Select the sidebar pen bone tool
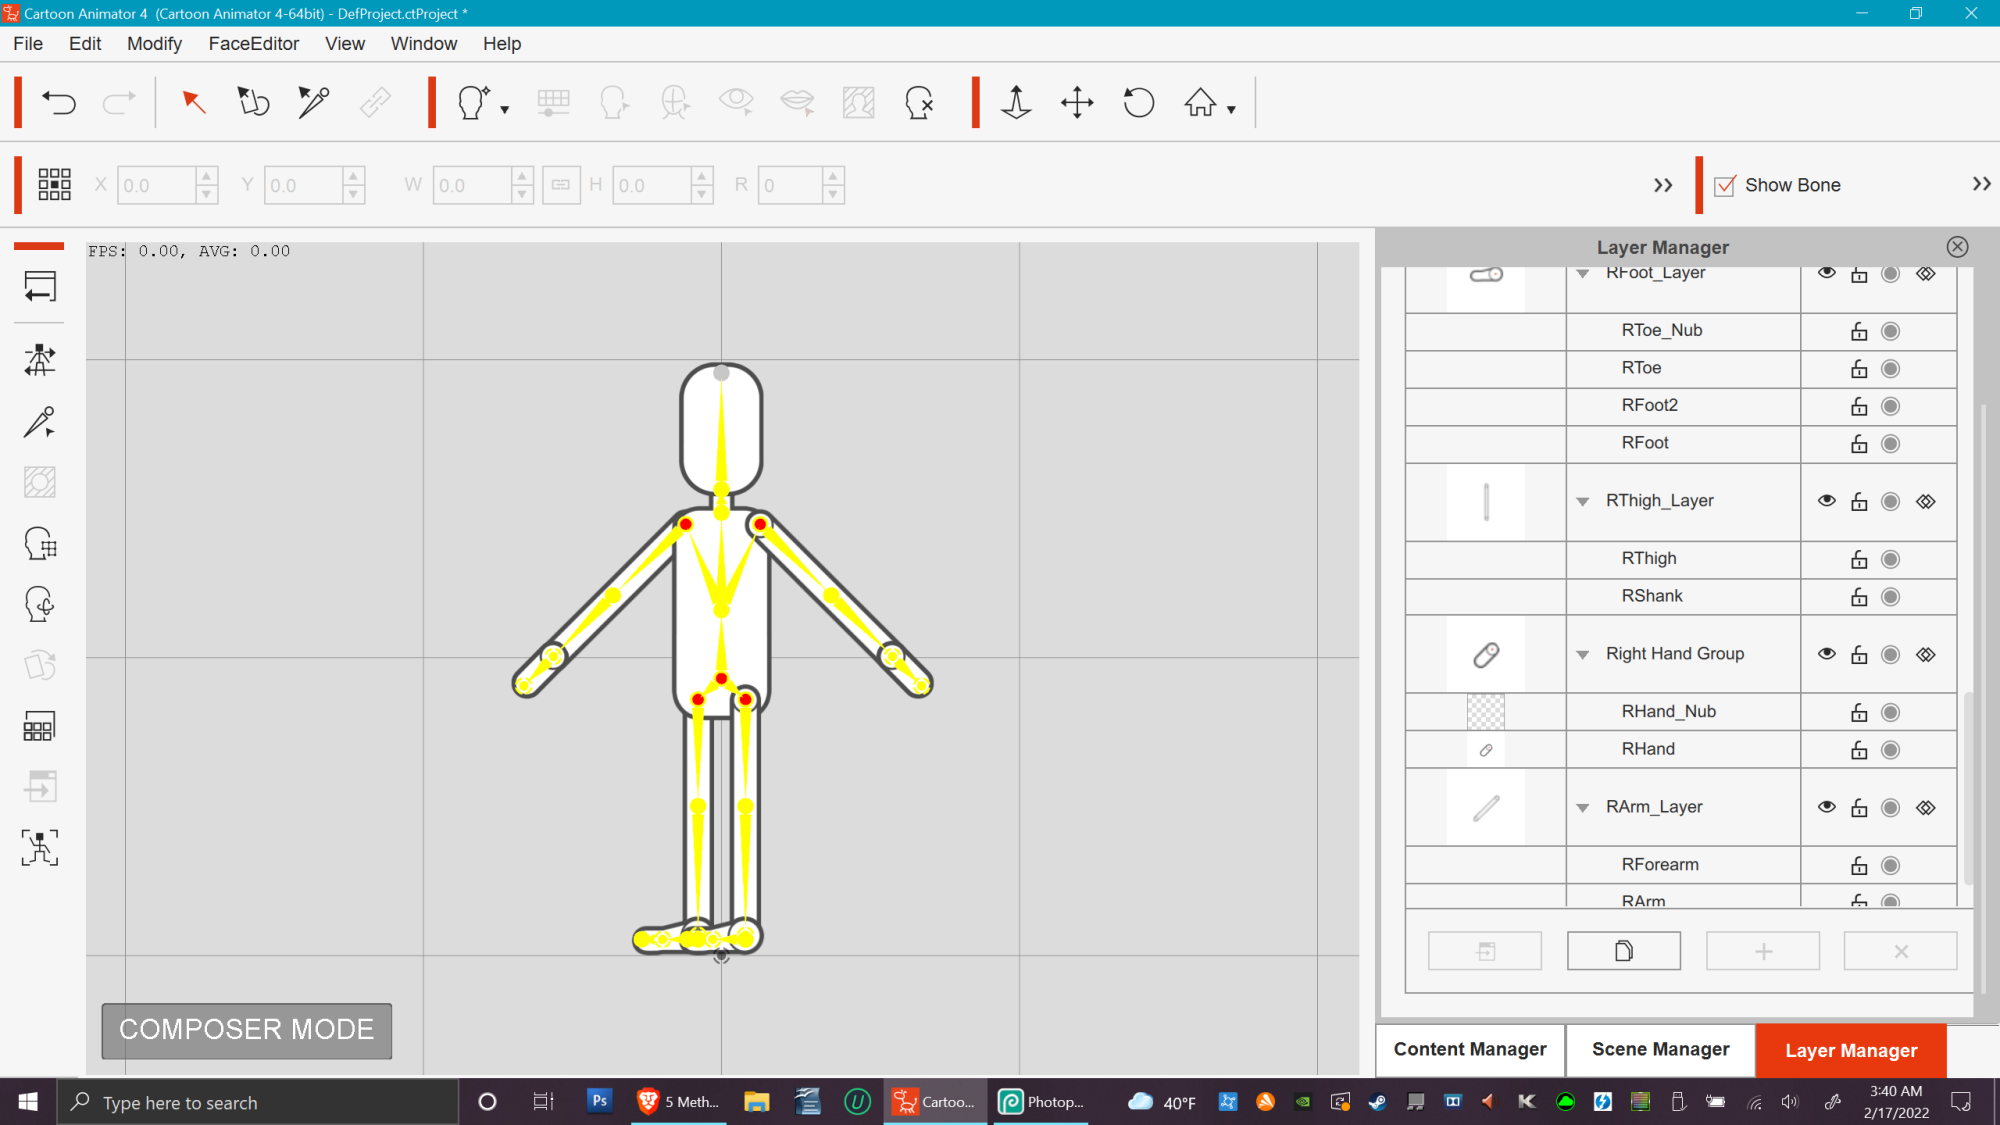The height and width of the screenshot is (1125, 2000). (40, 422)
